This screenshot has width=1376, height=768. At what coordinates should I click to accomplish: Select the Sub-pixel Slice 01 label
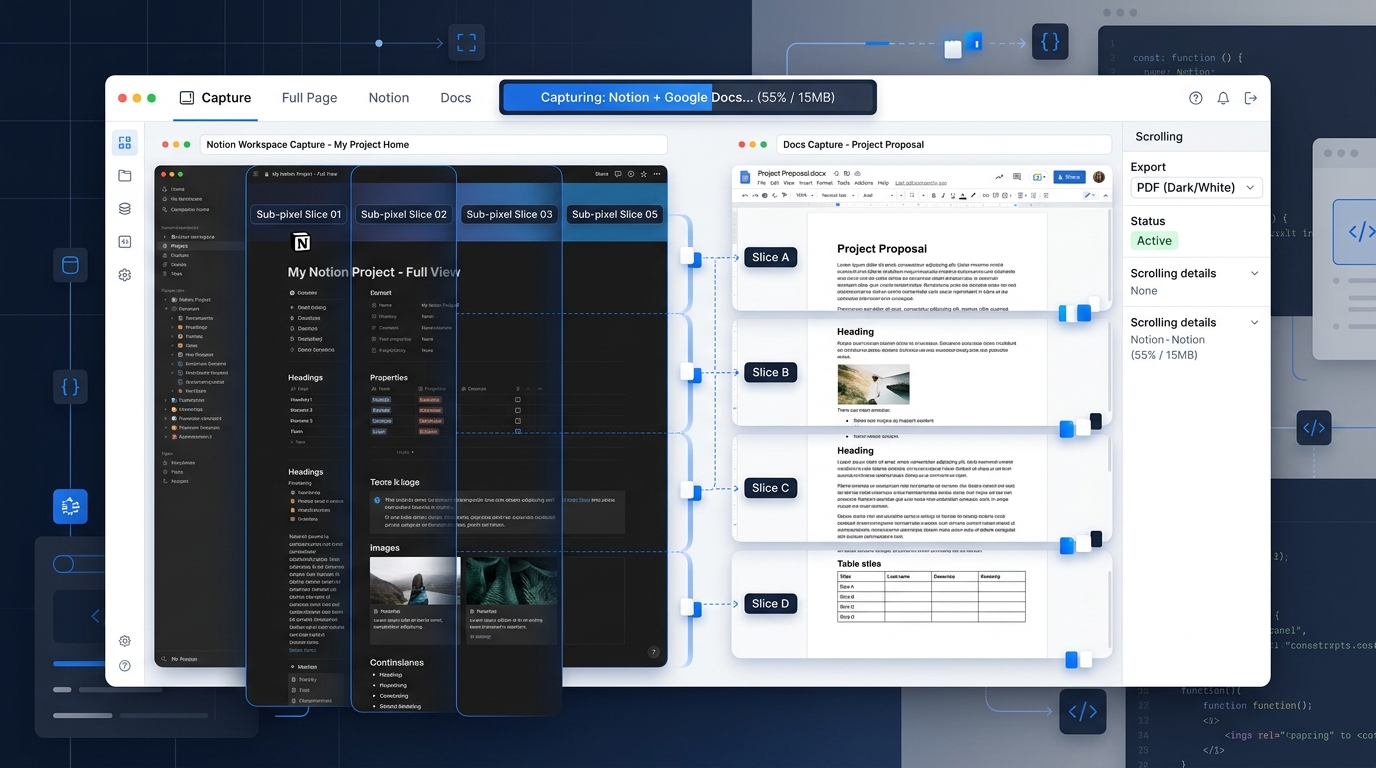point(299,214)
